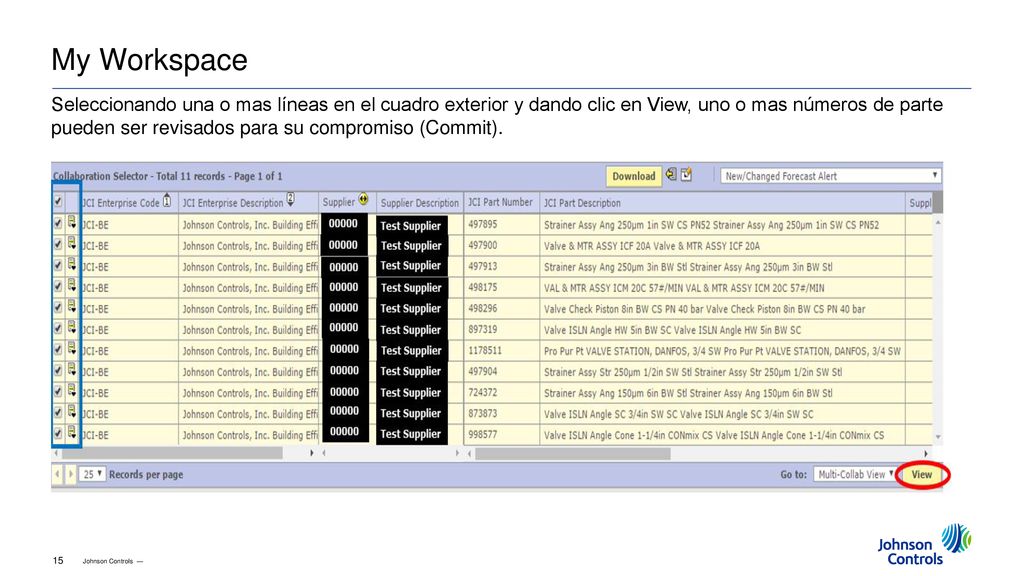Click the Download button
The image size is (1024, 576).
633,176
